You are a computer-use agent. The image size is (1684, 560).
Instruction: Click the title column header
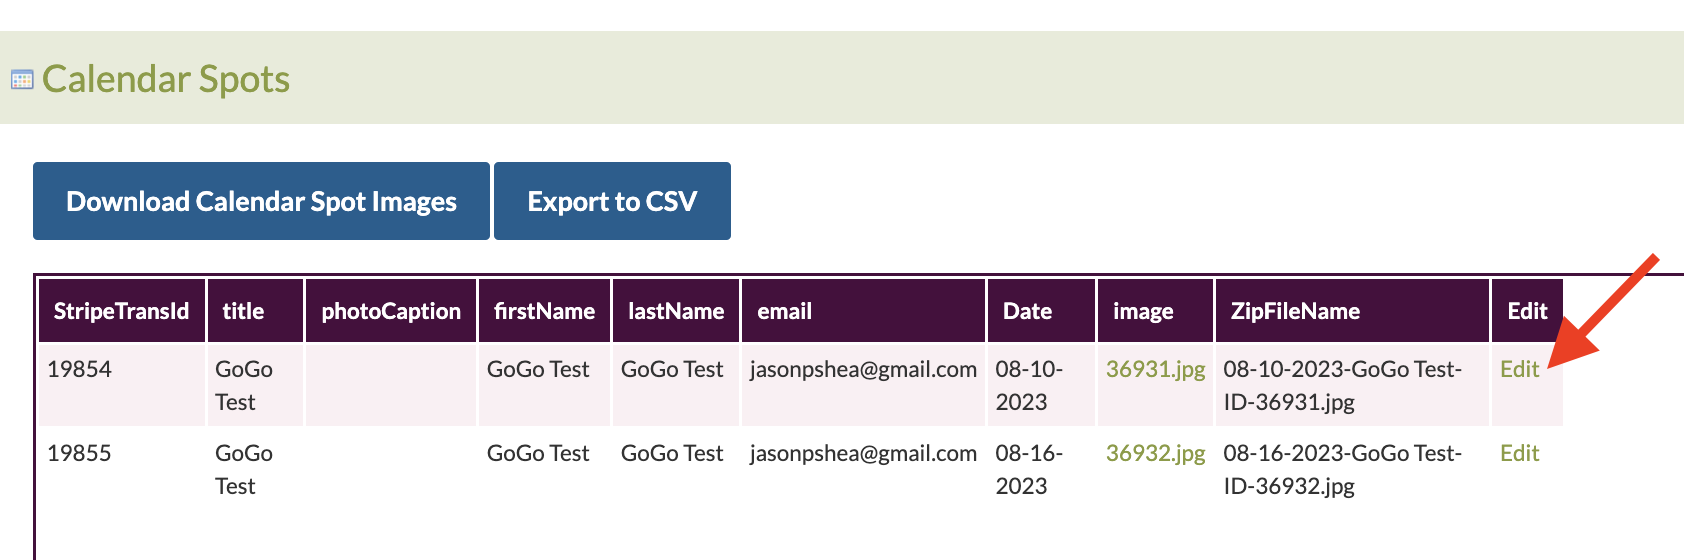point(255,311)
